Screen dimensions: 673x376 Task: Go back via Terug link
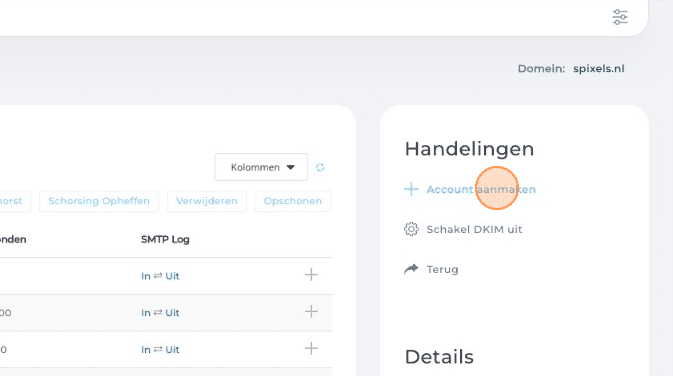443,270
